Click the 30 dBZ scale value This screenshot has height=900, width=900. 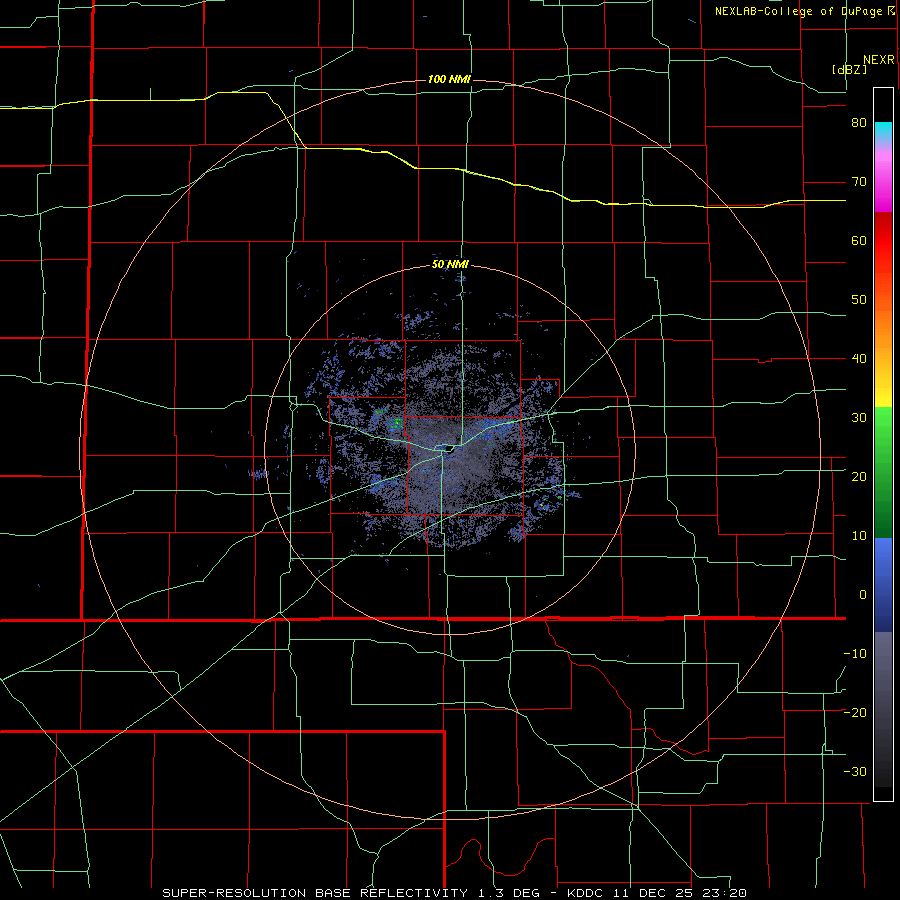coord(859,418)
